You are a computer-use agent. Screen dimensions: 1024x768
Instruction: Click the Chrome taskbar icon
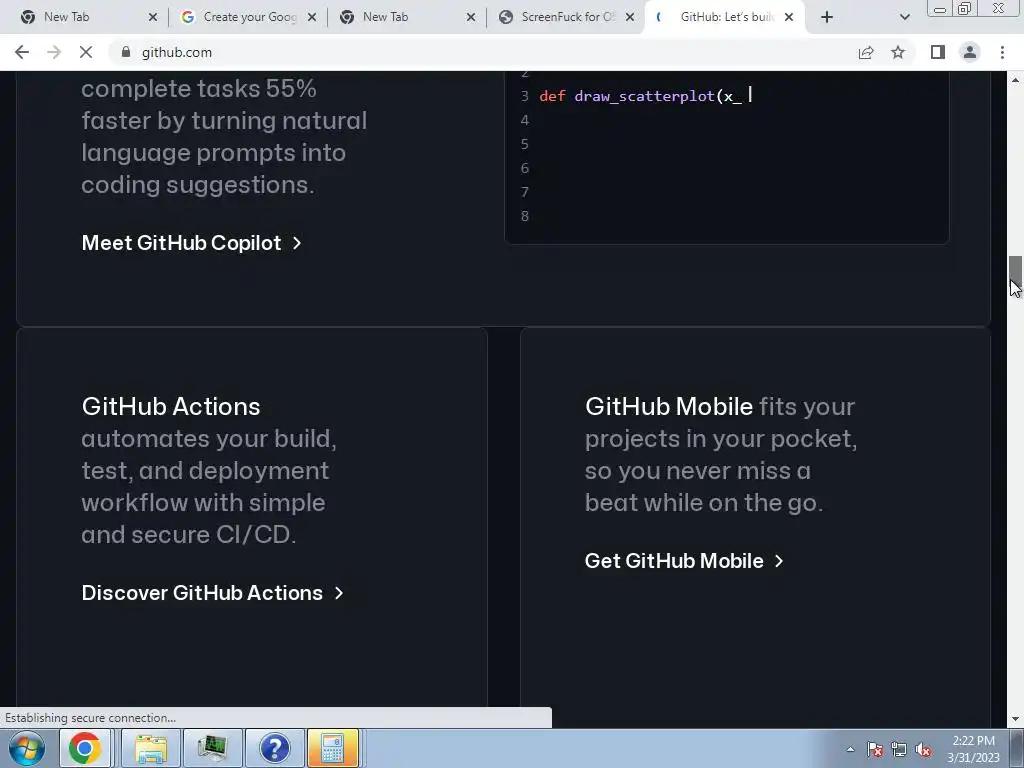click(85, 748)
